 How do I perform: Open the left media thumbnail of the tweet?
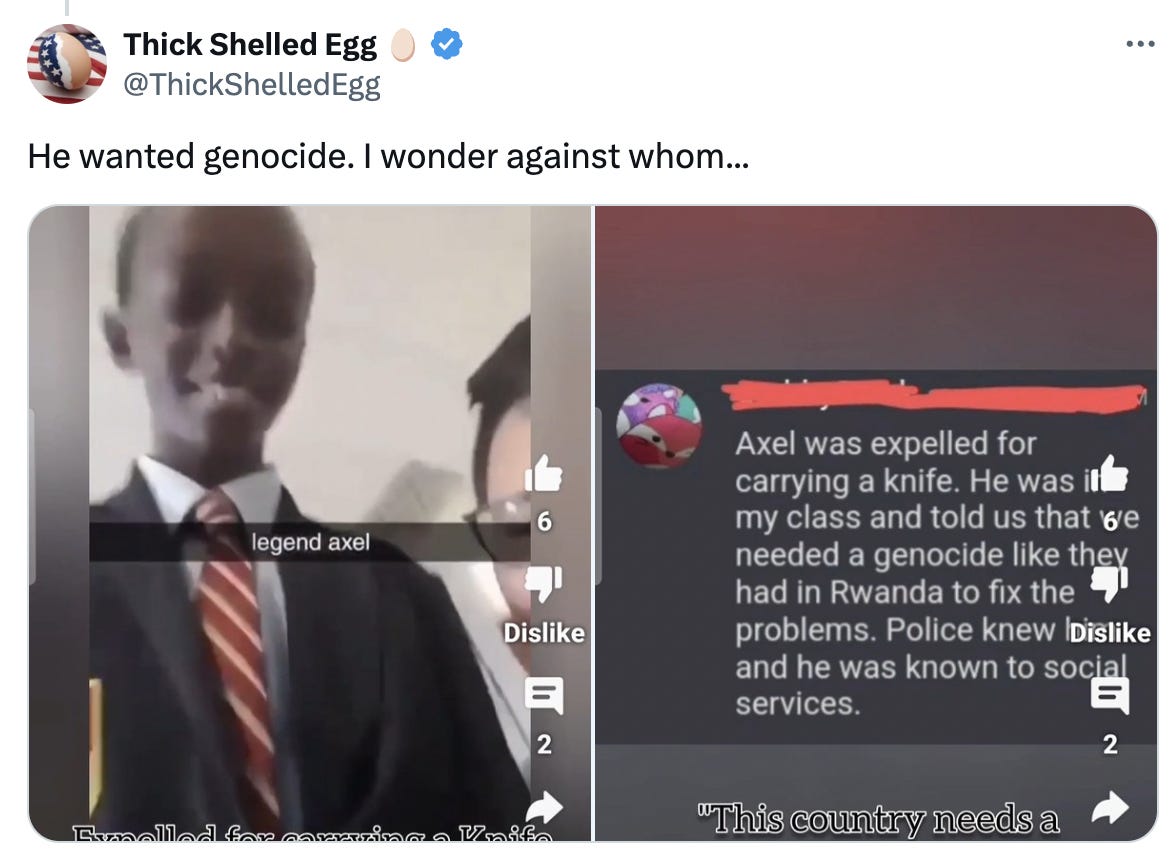[x=310, y=523]
